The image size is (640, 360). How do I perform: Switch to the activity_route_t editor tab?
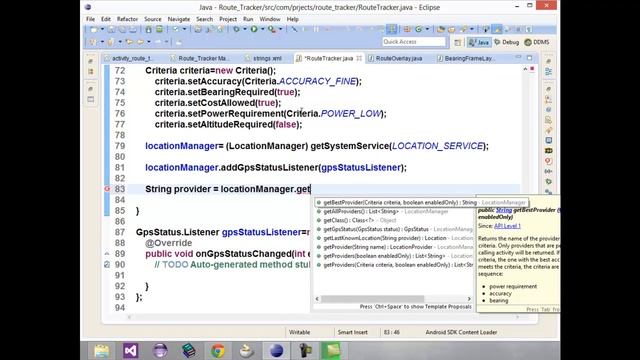128,58
